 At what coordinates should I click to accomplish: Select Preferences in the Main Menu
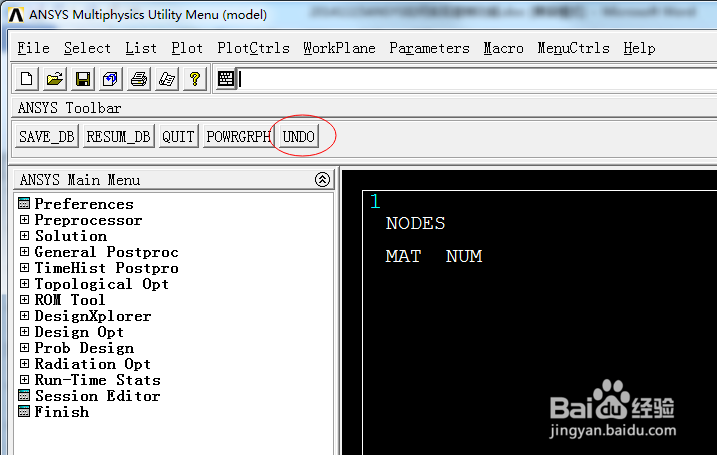point(84,204)
